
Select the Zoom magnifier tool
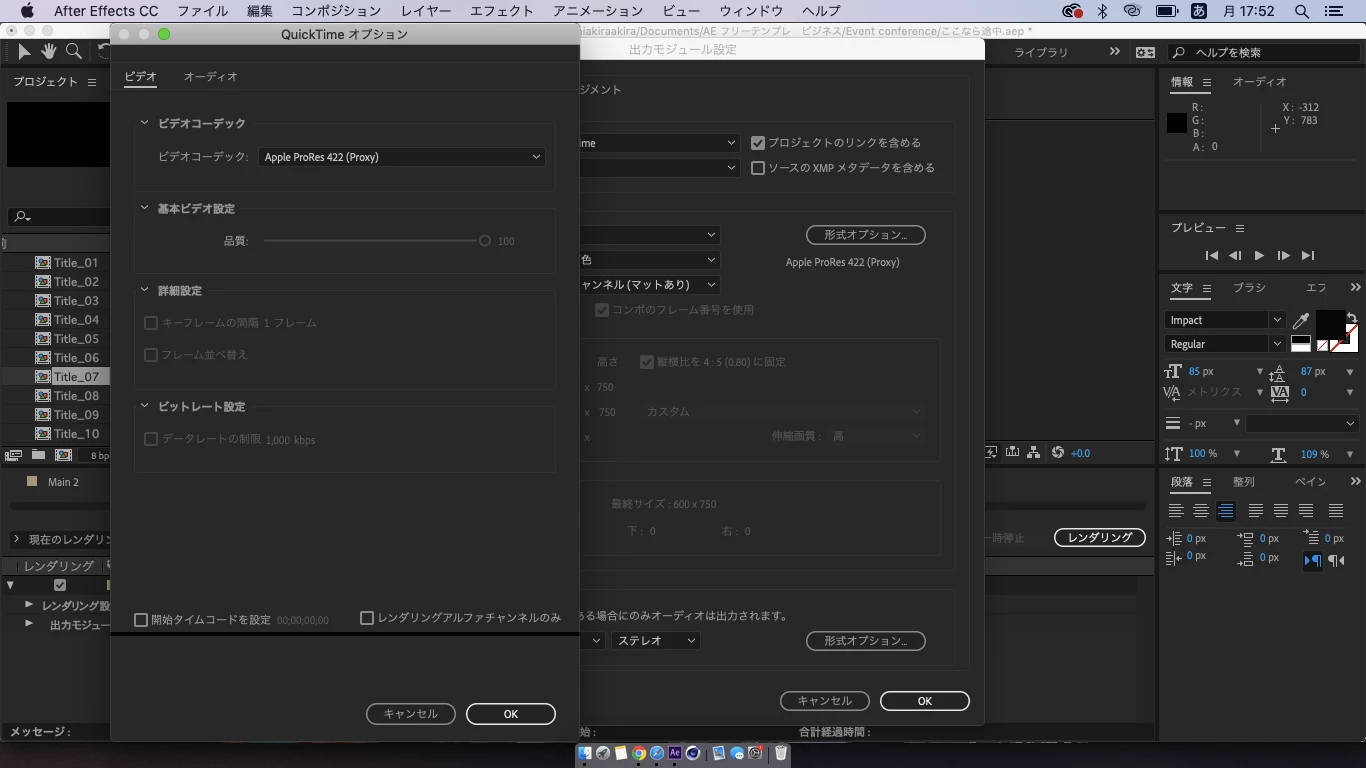74,51
